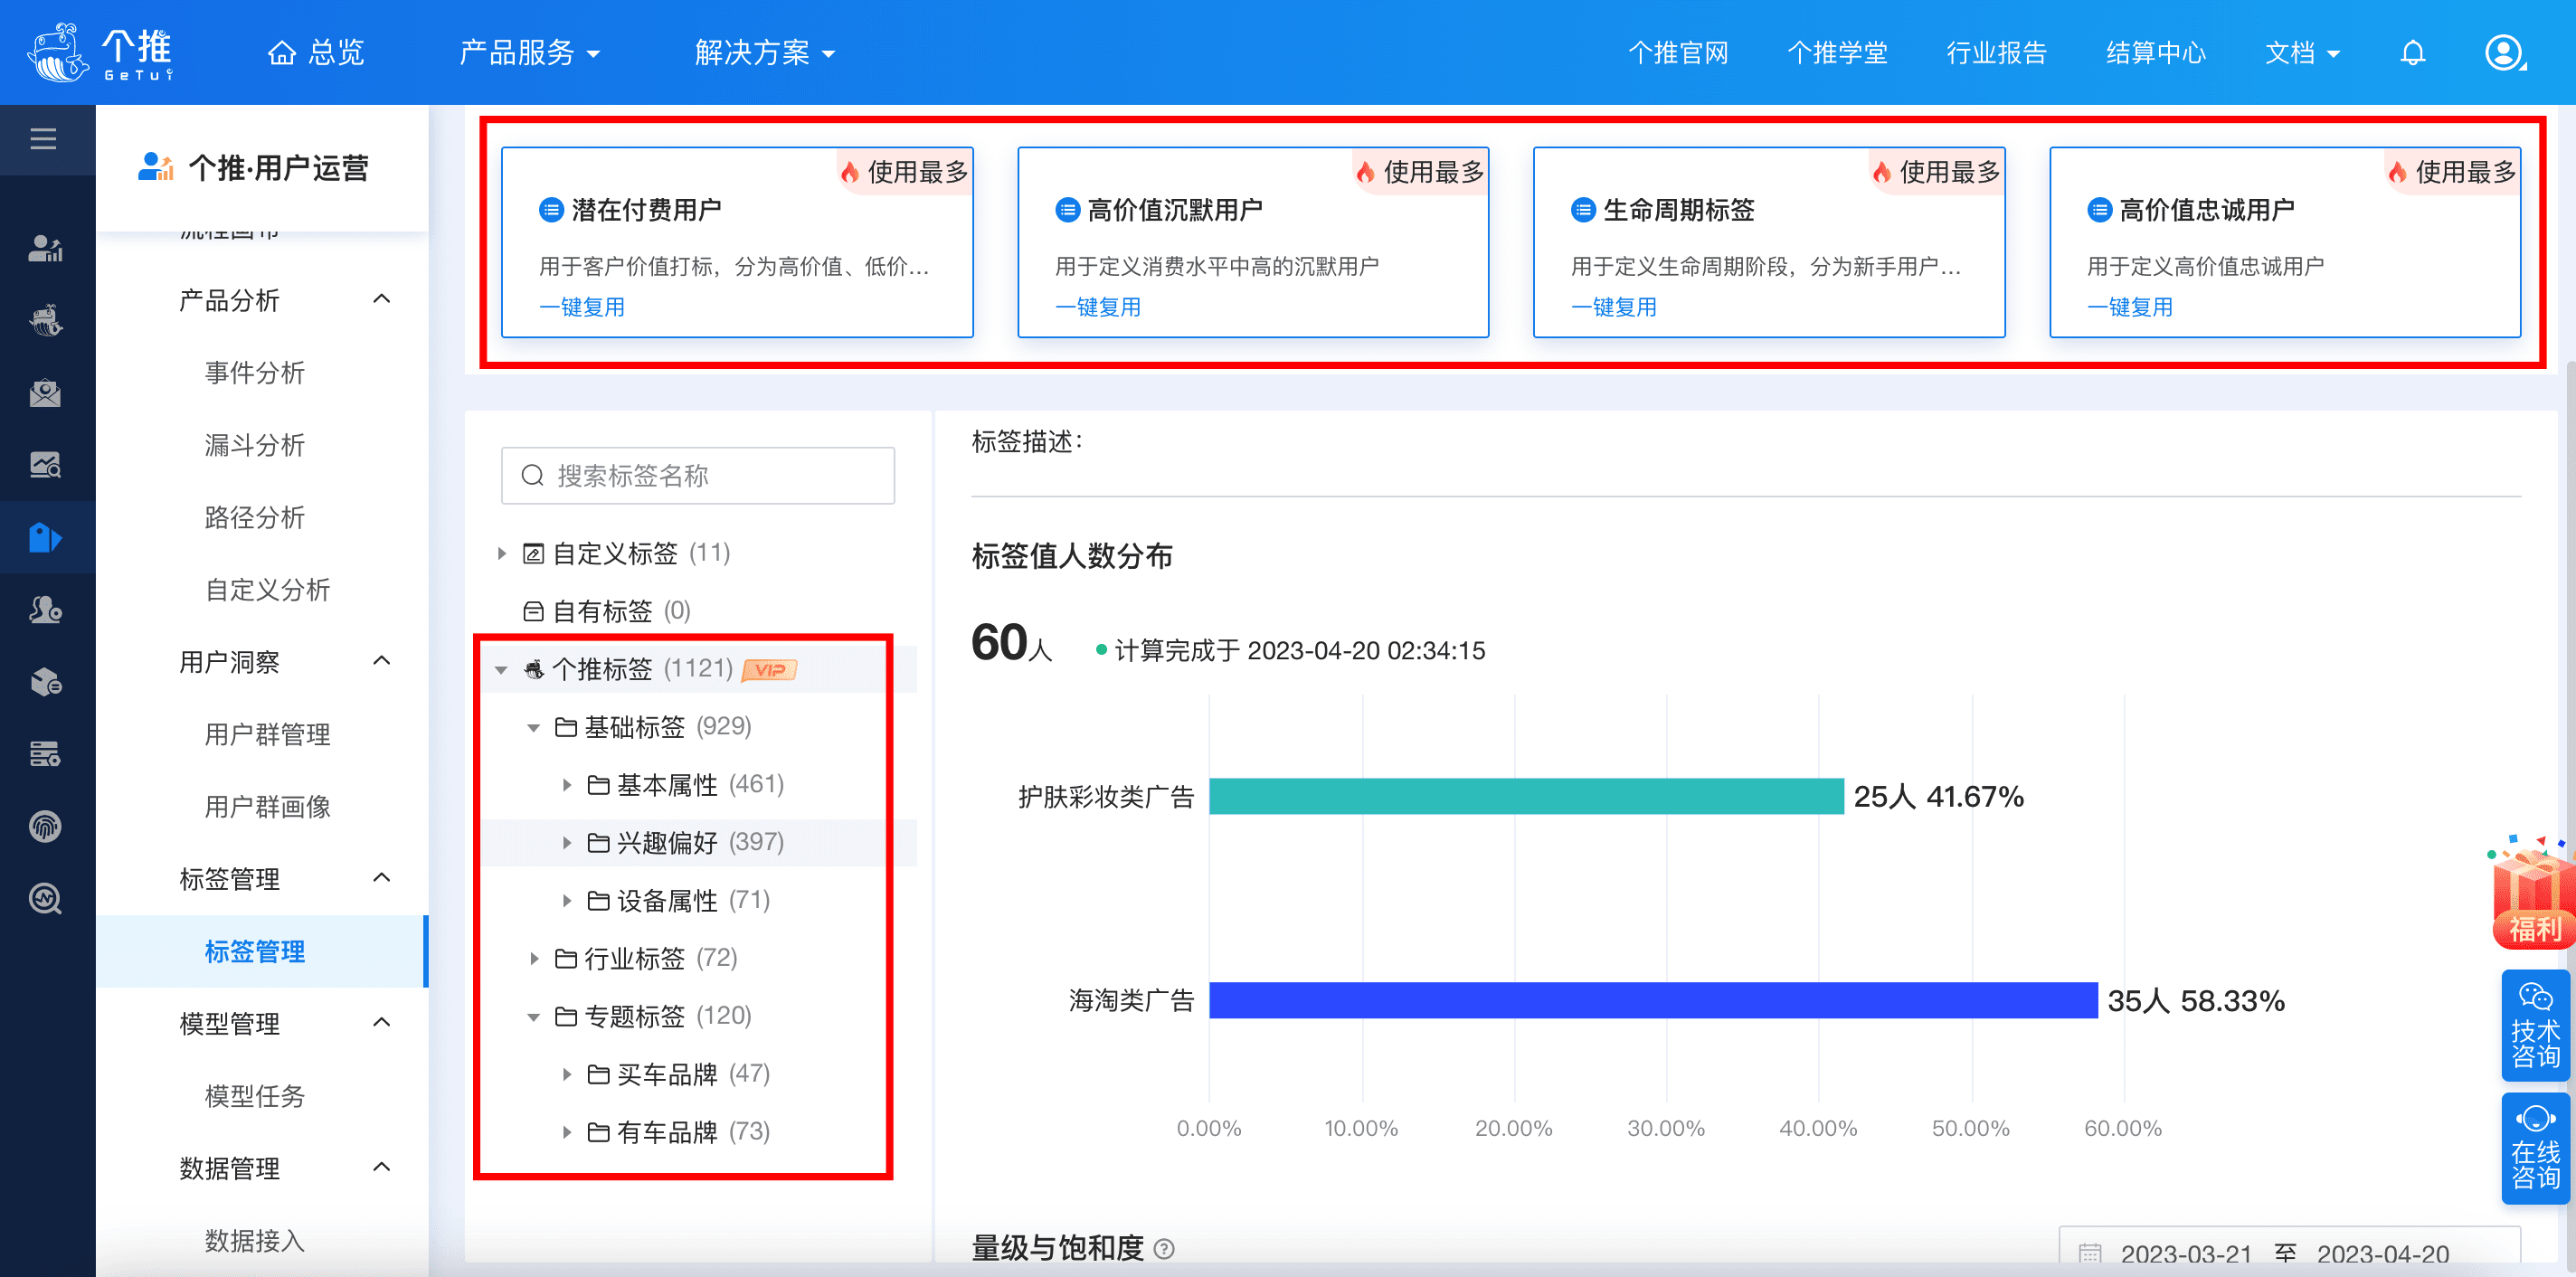Click the envelope message sidebar icon
This screenshot has height=1277, width=2576.
pyautogui.click(x=45, y=393)
